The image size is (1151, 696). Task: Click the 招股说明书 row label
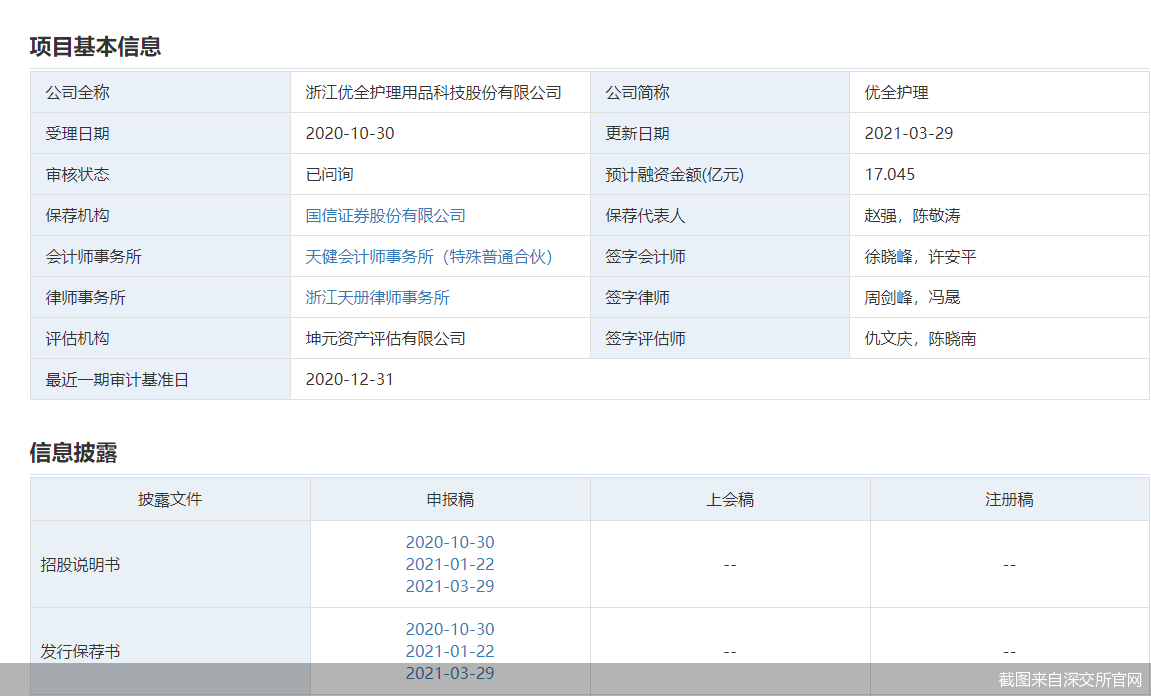pyautogui.click(x=80, y=565)
